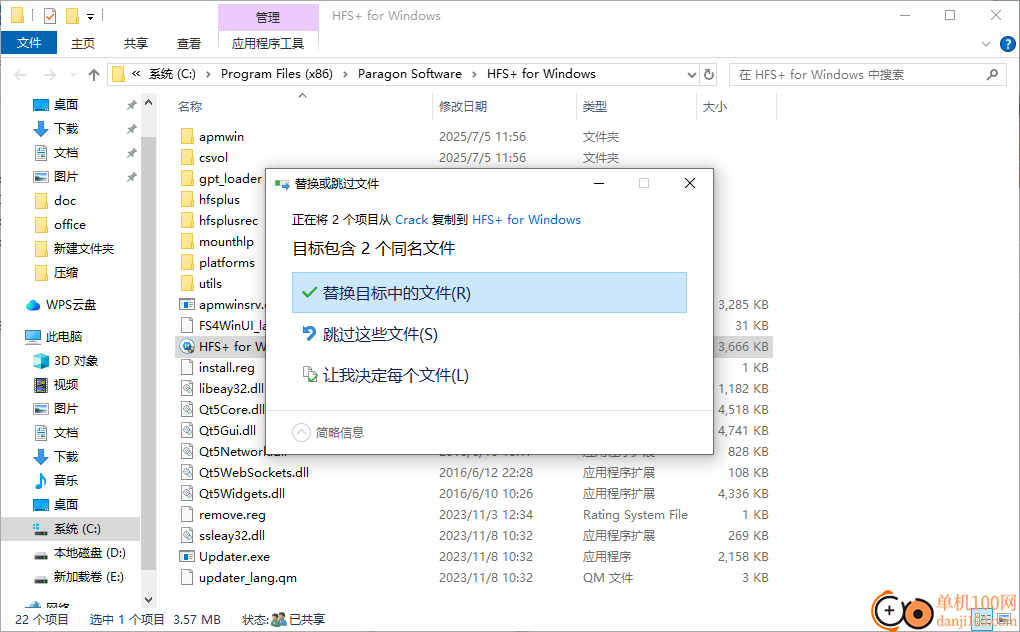Select Qt5Core.dll file icon
1020x632 pixels.
[x=187, y=410]
